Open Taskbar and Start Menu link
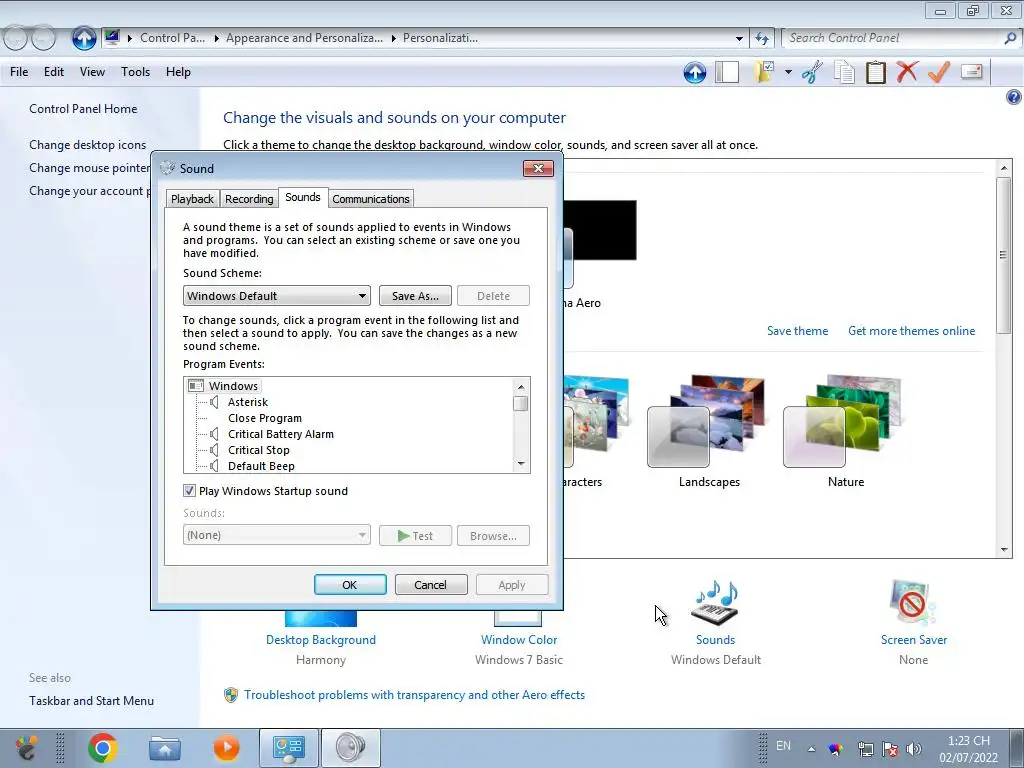This screenshot has width=1024, height=768. click(x=91, y=701)
